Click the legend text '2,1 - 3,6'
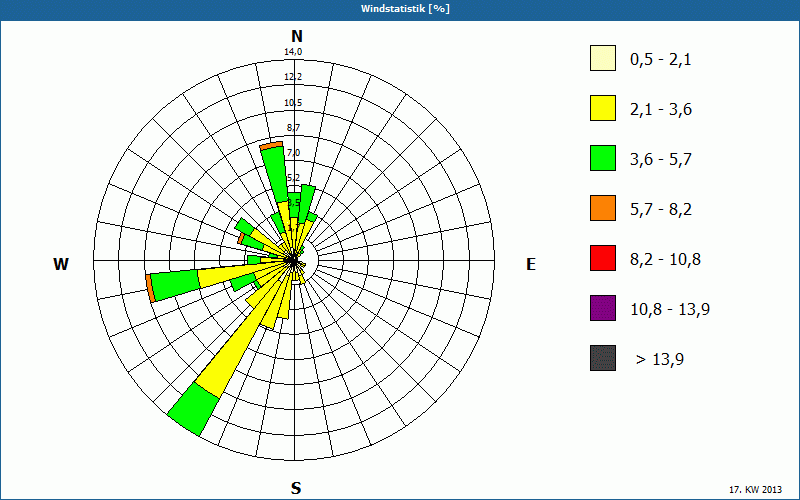800x500 pixels. (x=661, y=110)
